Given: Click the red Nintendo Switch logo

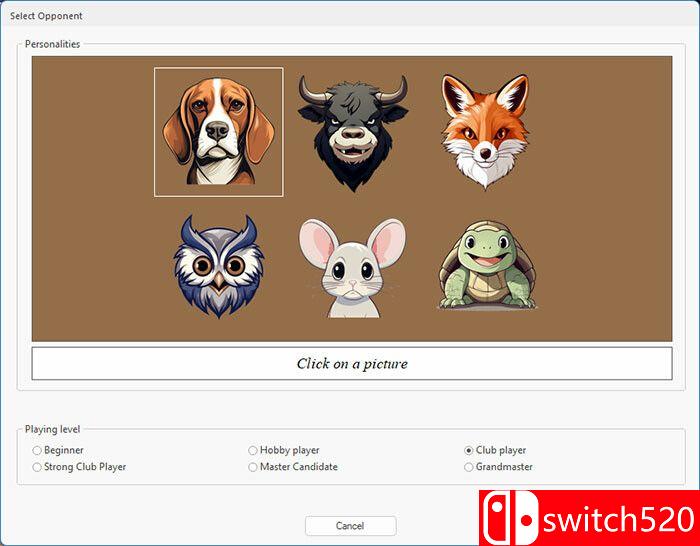Looking at the screenshot, I should point(510,518).
